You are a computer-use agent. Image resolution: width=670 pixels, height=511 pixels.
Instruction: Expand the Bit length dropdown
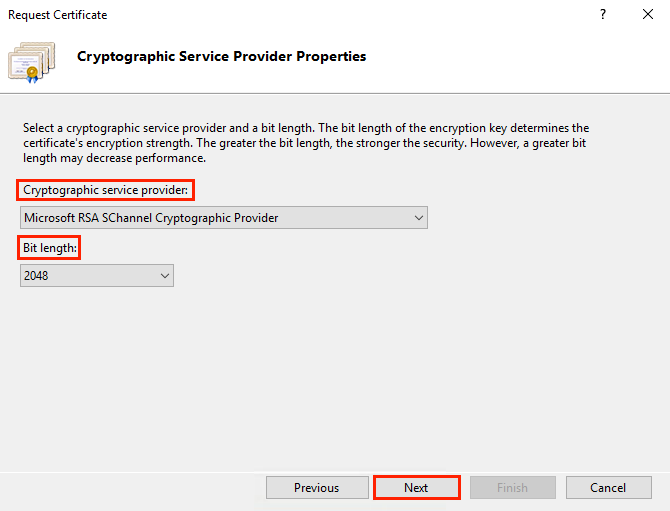point(96,276)
